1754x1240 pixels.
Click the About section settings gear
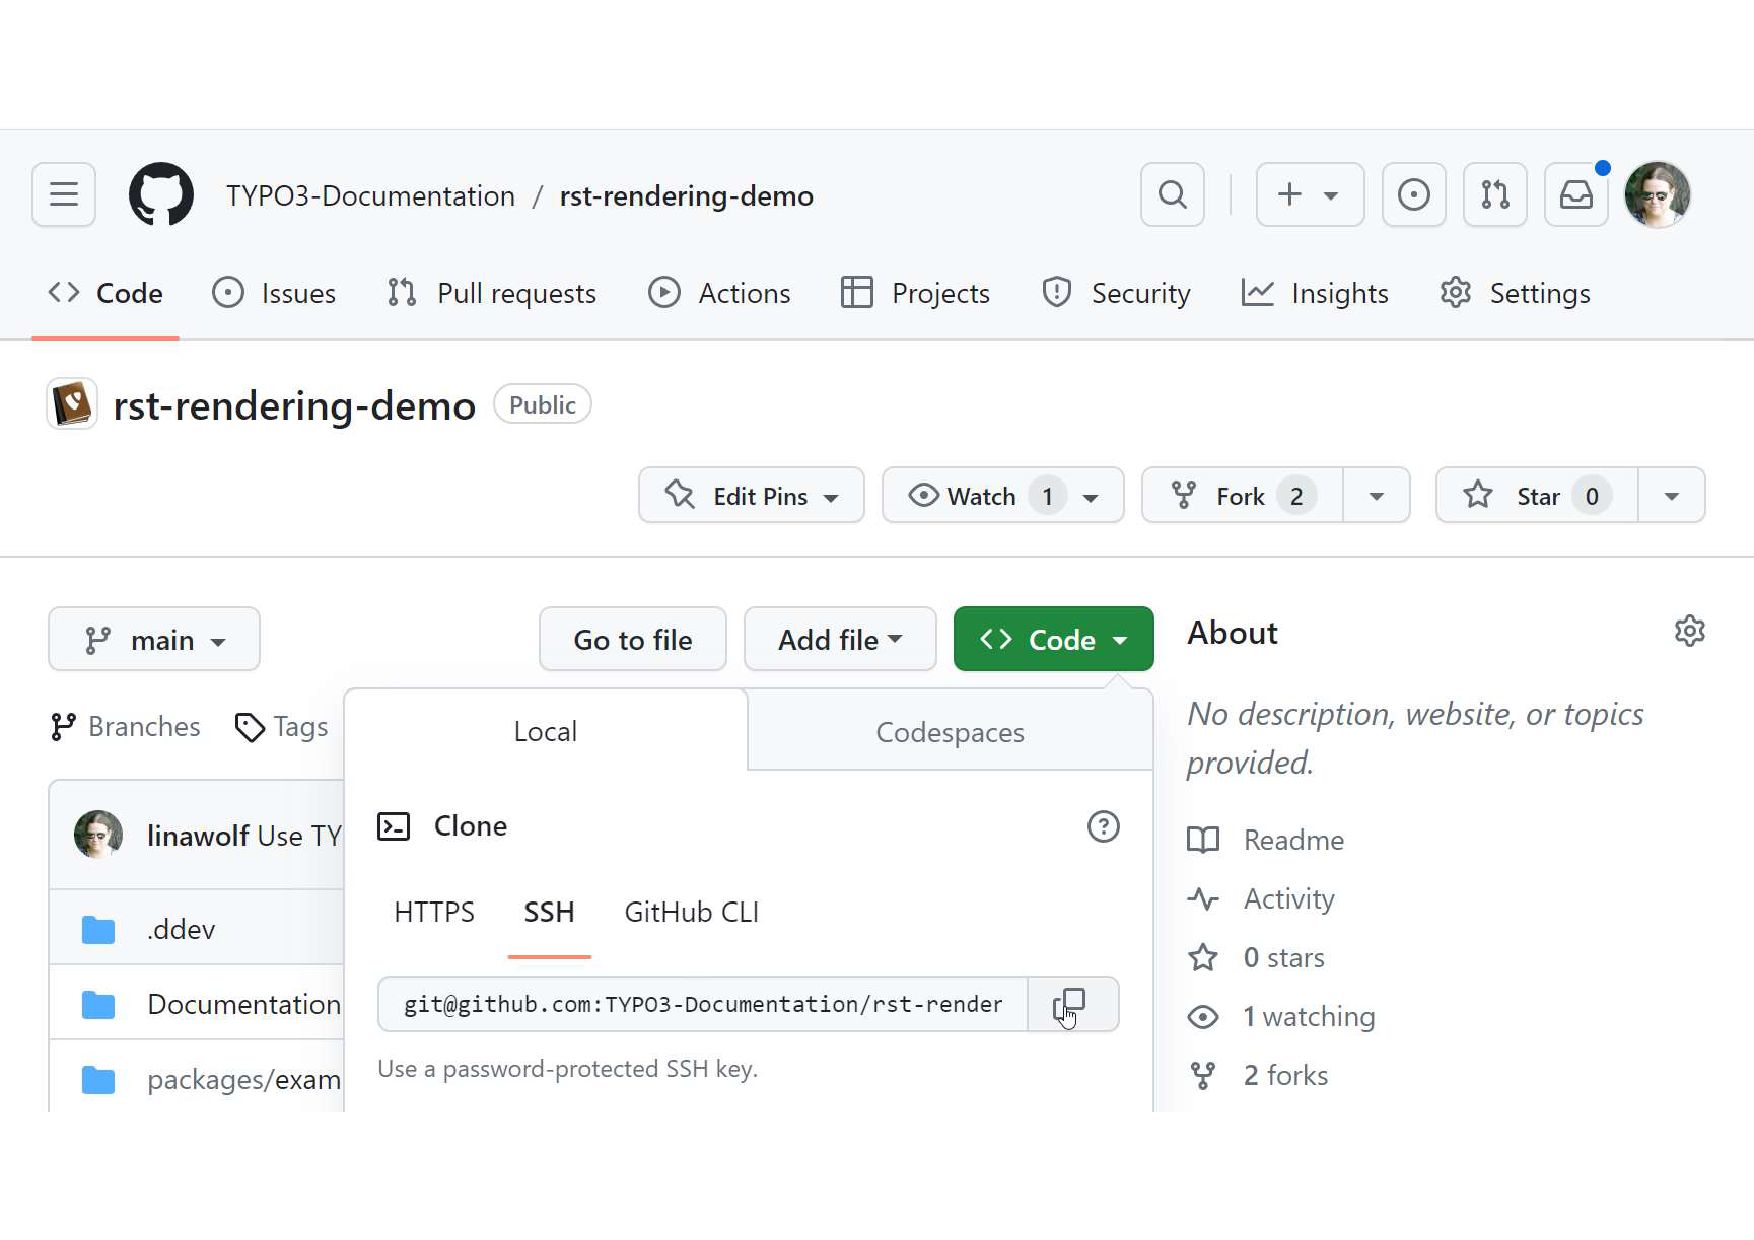[x=1689, y=631]
